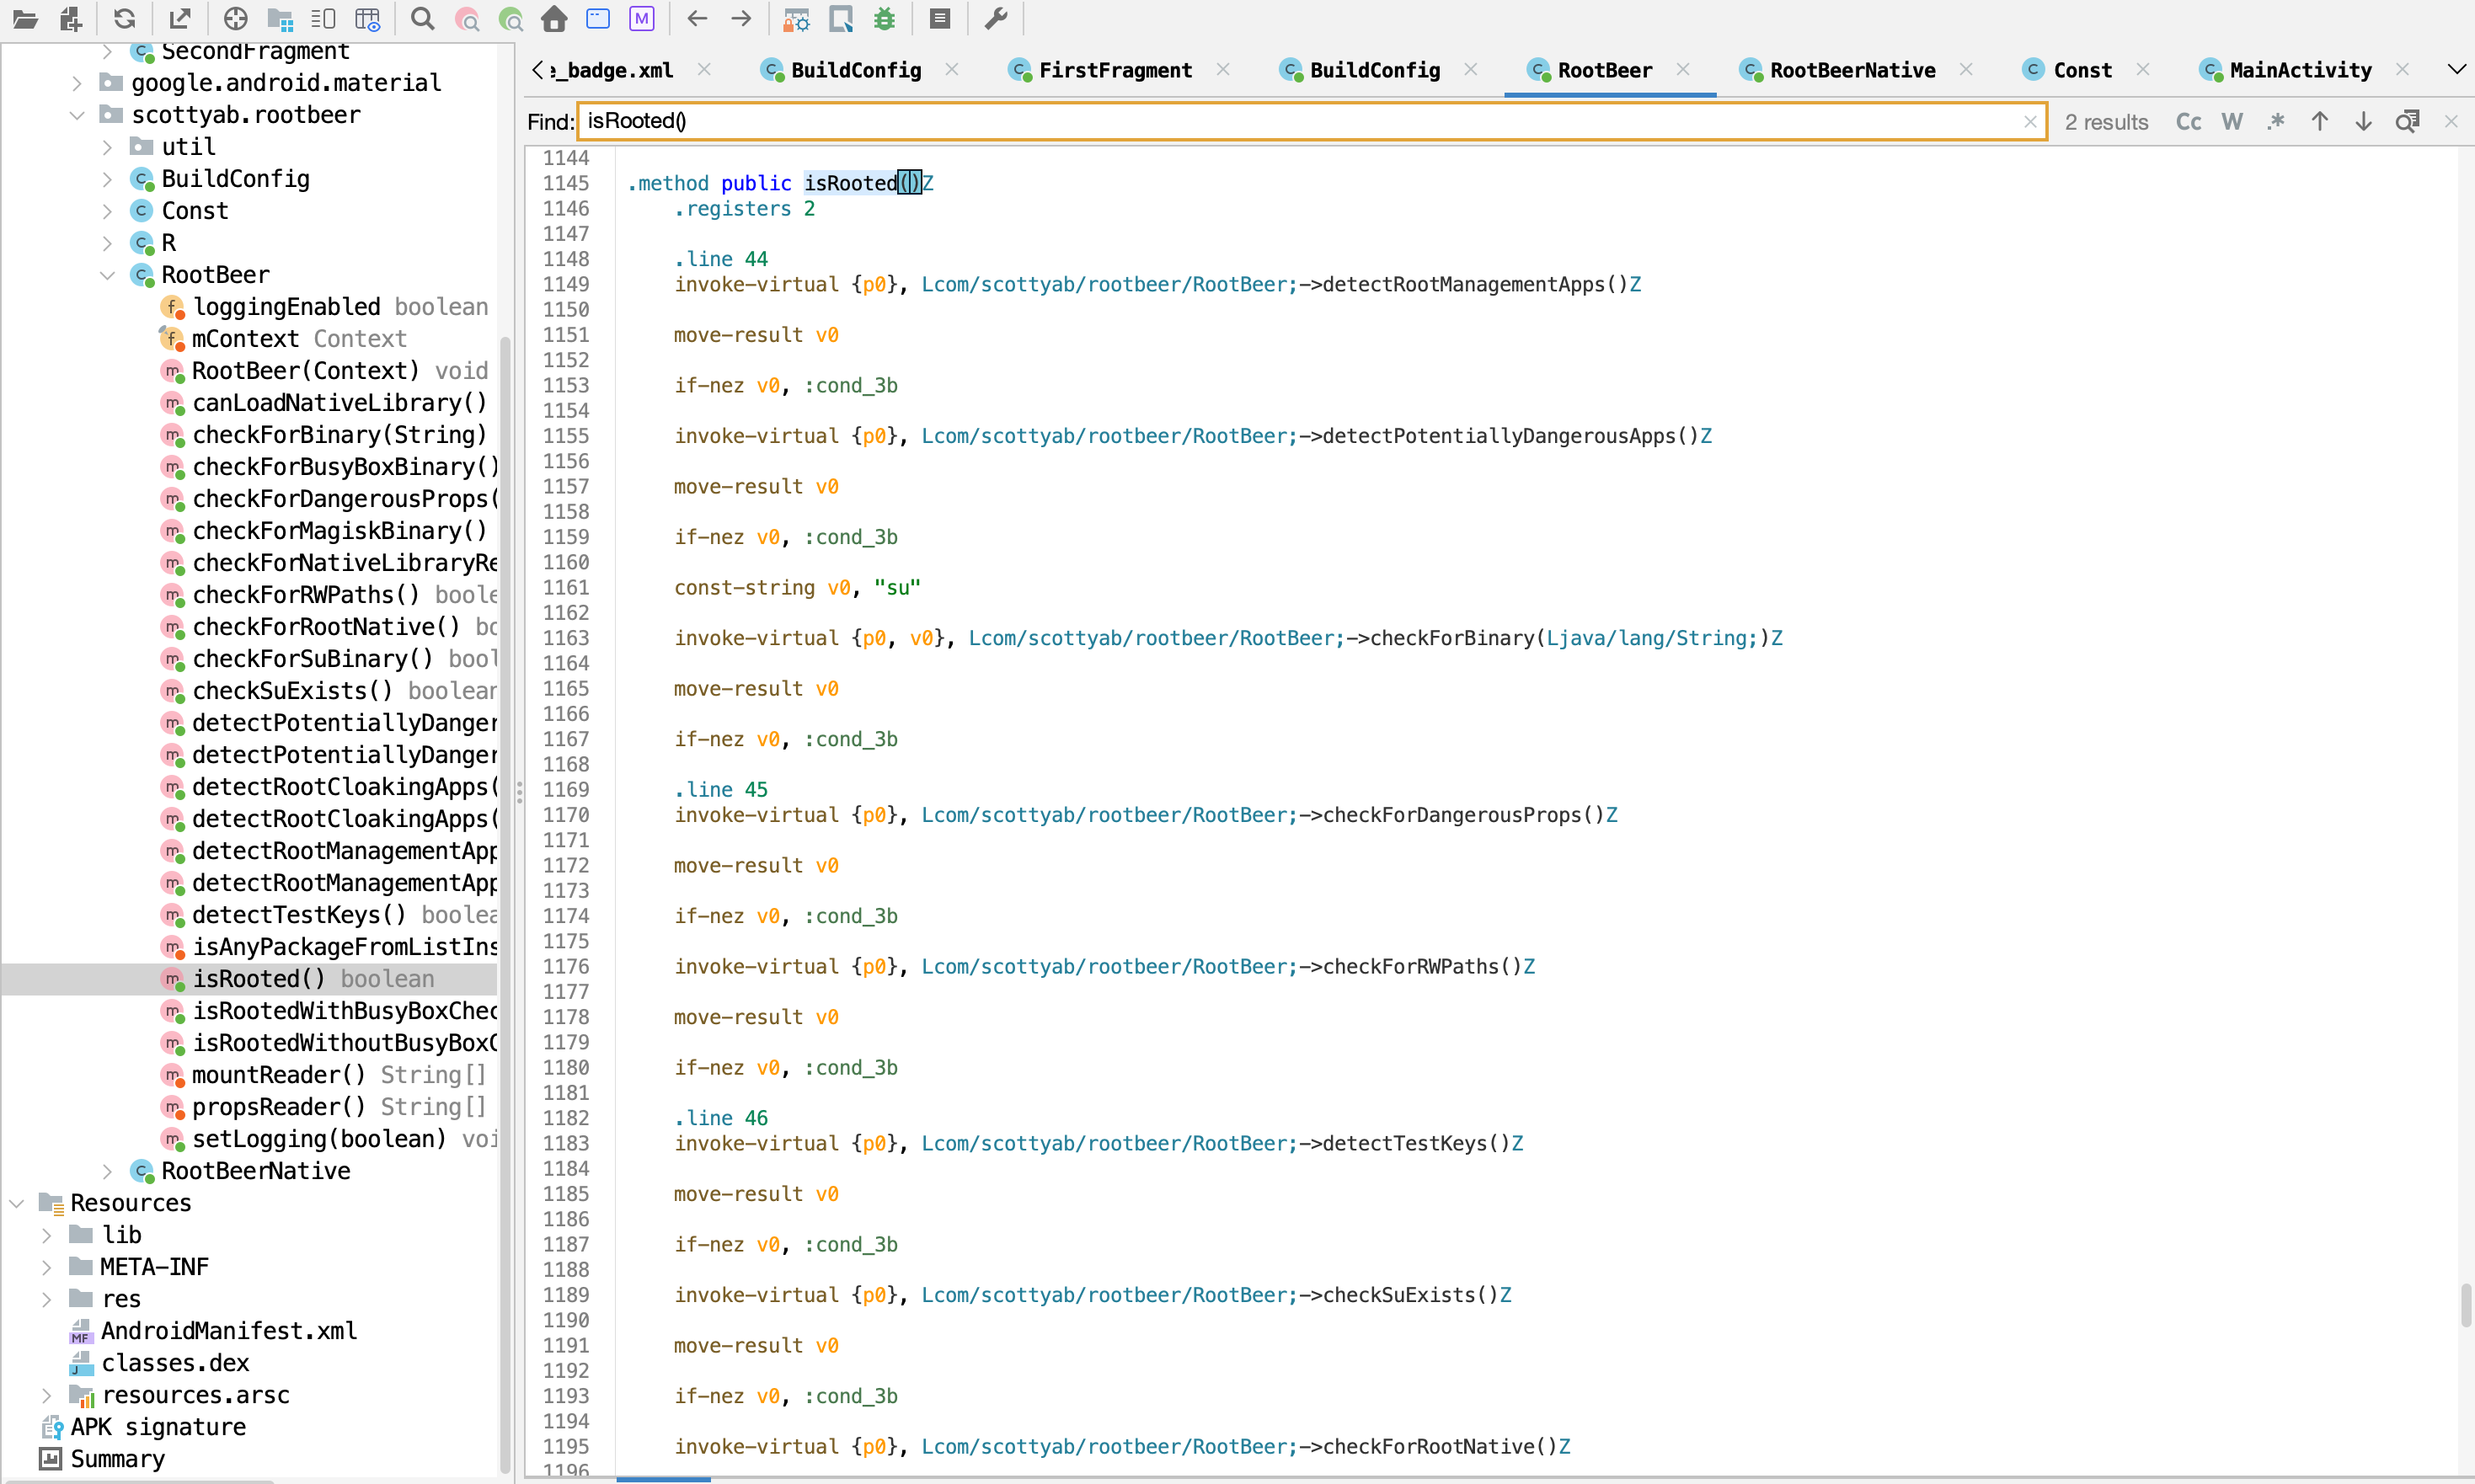This screenshot has width=2475, height=1484.
Task: Toggle find-all results search icon
Action: pyautogui.click(x=2407, y=122)
